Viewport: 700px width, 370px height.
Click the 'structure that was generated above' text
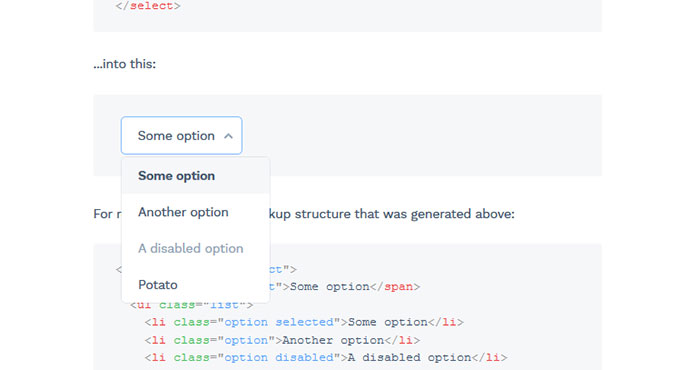coord(404,214)
